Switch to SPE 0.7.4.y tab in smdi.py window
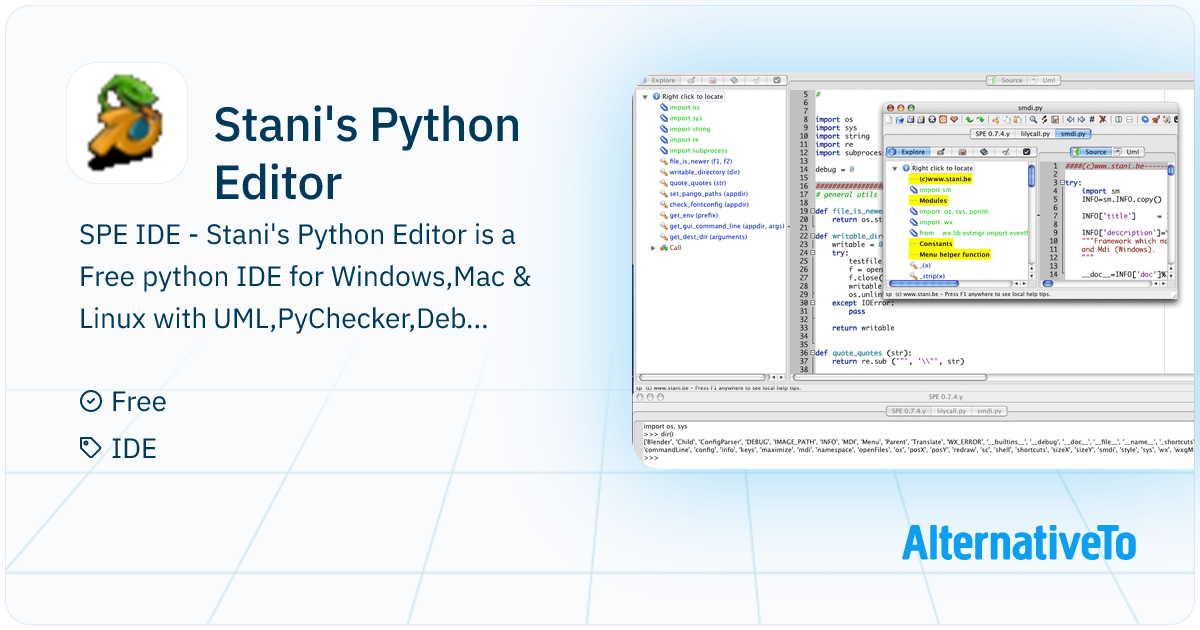This screenshot has height=630, width=1200. pyautogui.click(x=993, y=134)
